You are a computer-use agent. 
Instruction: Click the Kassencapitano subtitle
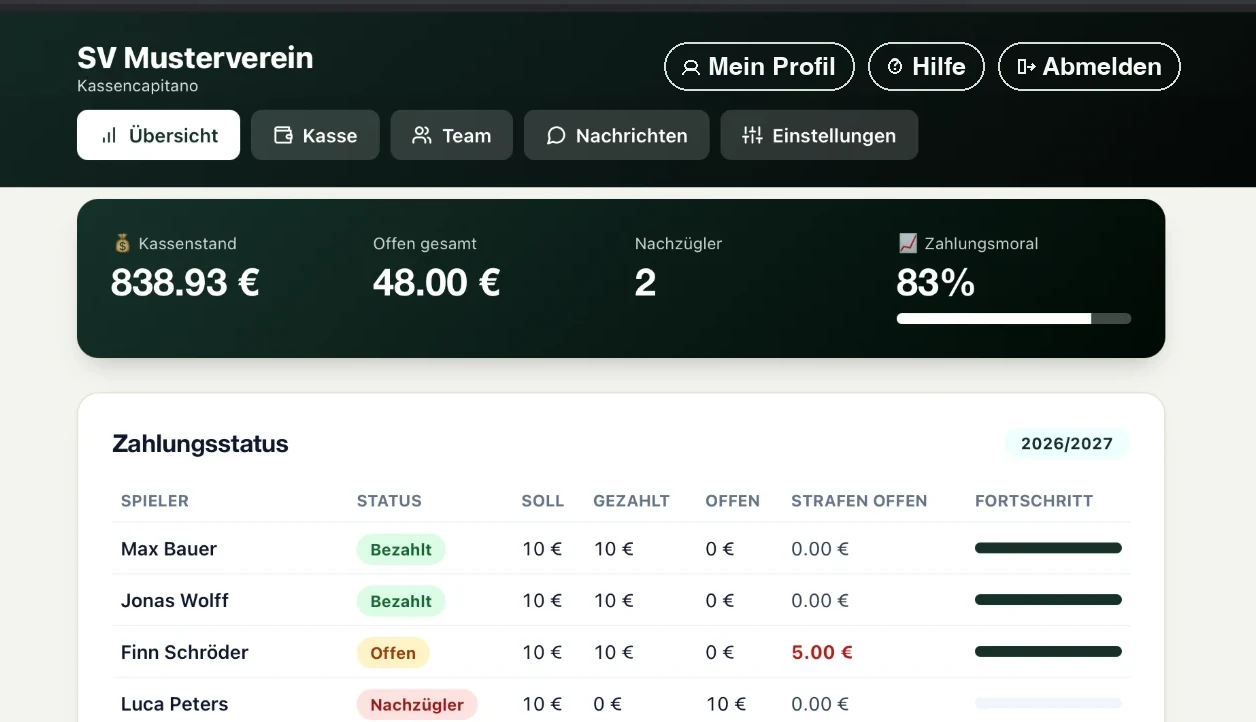(137, 86)
